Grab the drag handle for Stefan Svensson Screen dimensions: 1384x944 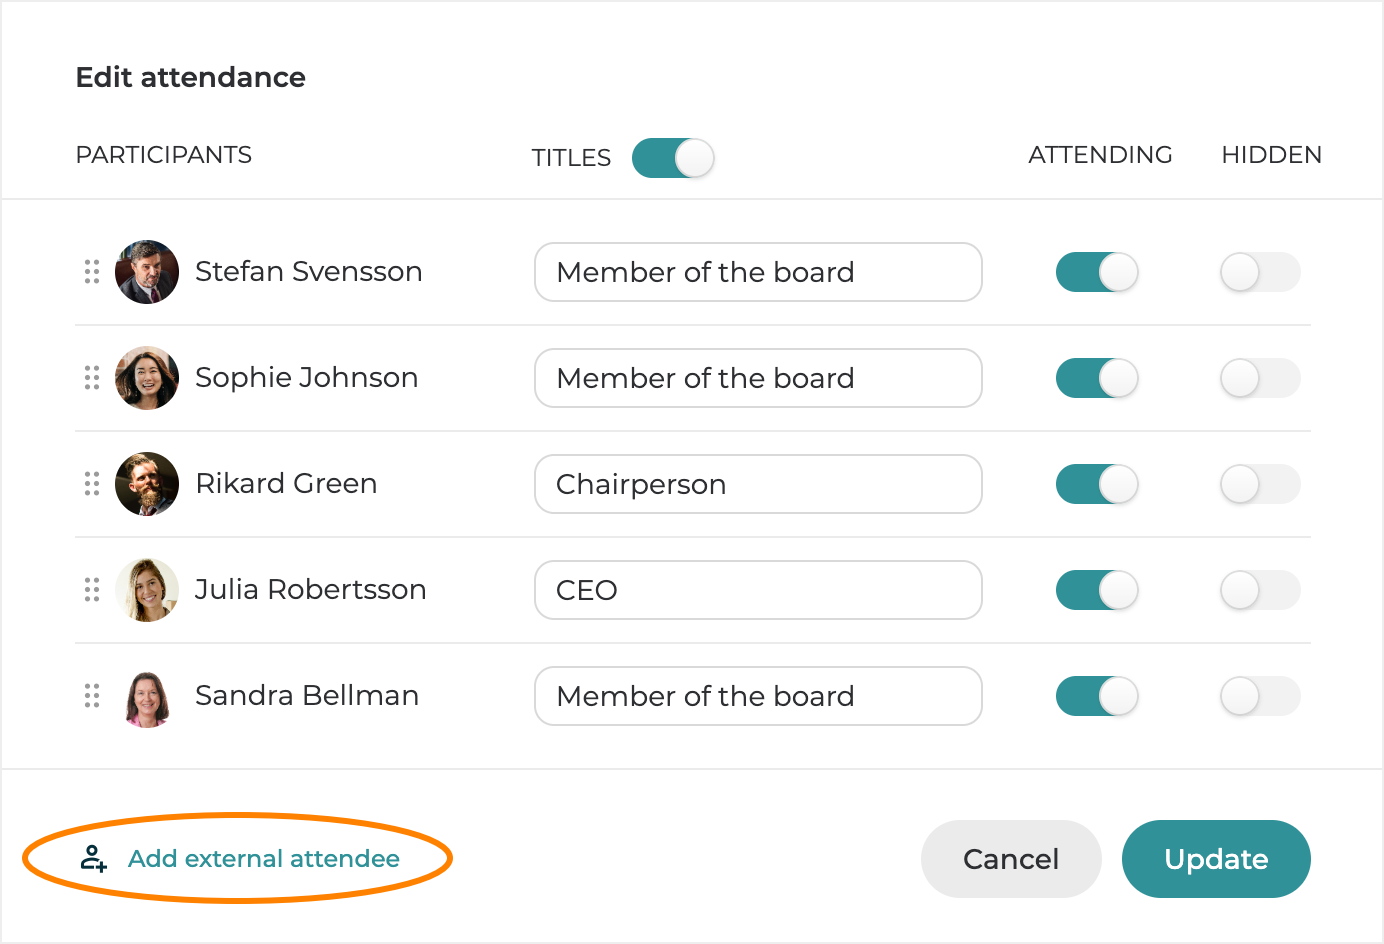pos(92,272)
